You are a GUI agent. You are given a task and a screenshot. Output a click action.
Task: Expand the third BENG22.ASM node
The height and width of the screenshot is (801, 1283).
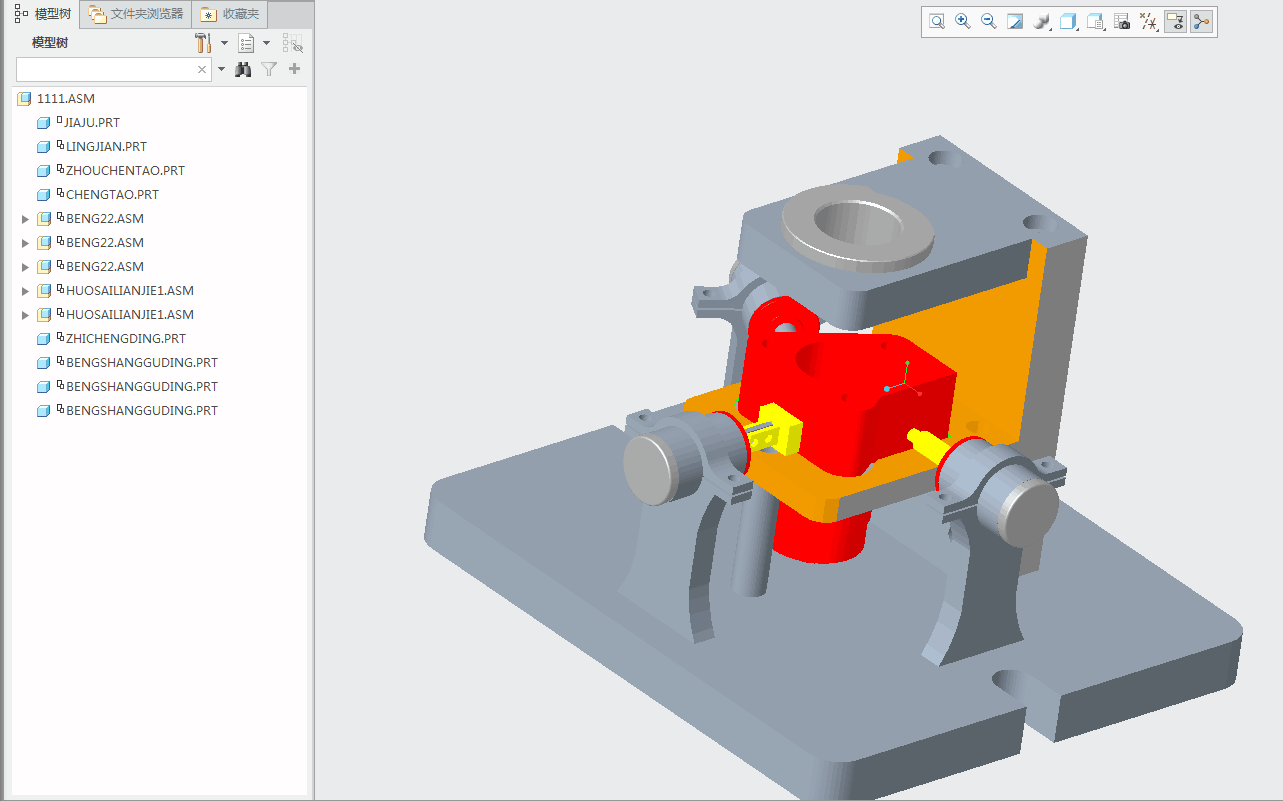pyautogui.click(x=26, y=267)
